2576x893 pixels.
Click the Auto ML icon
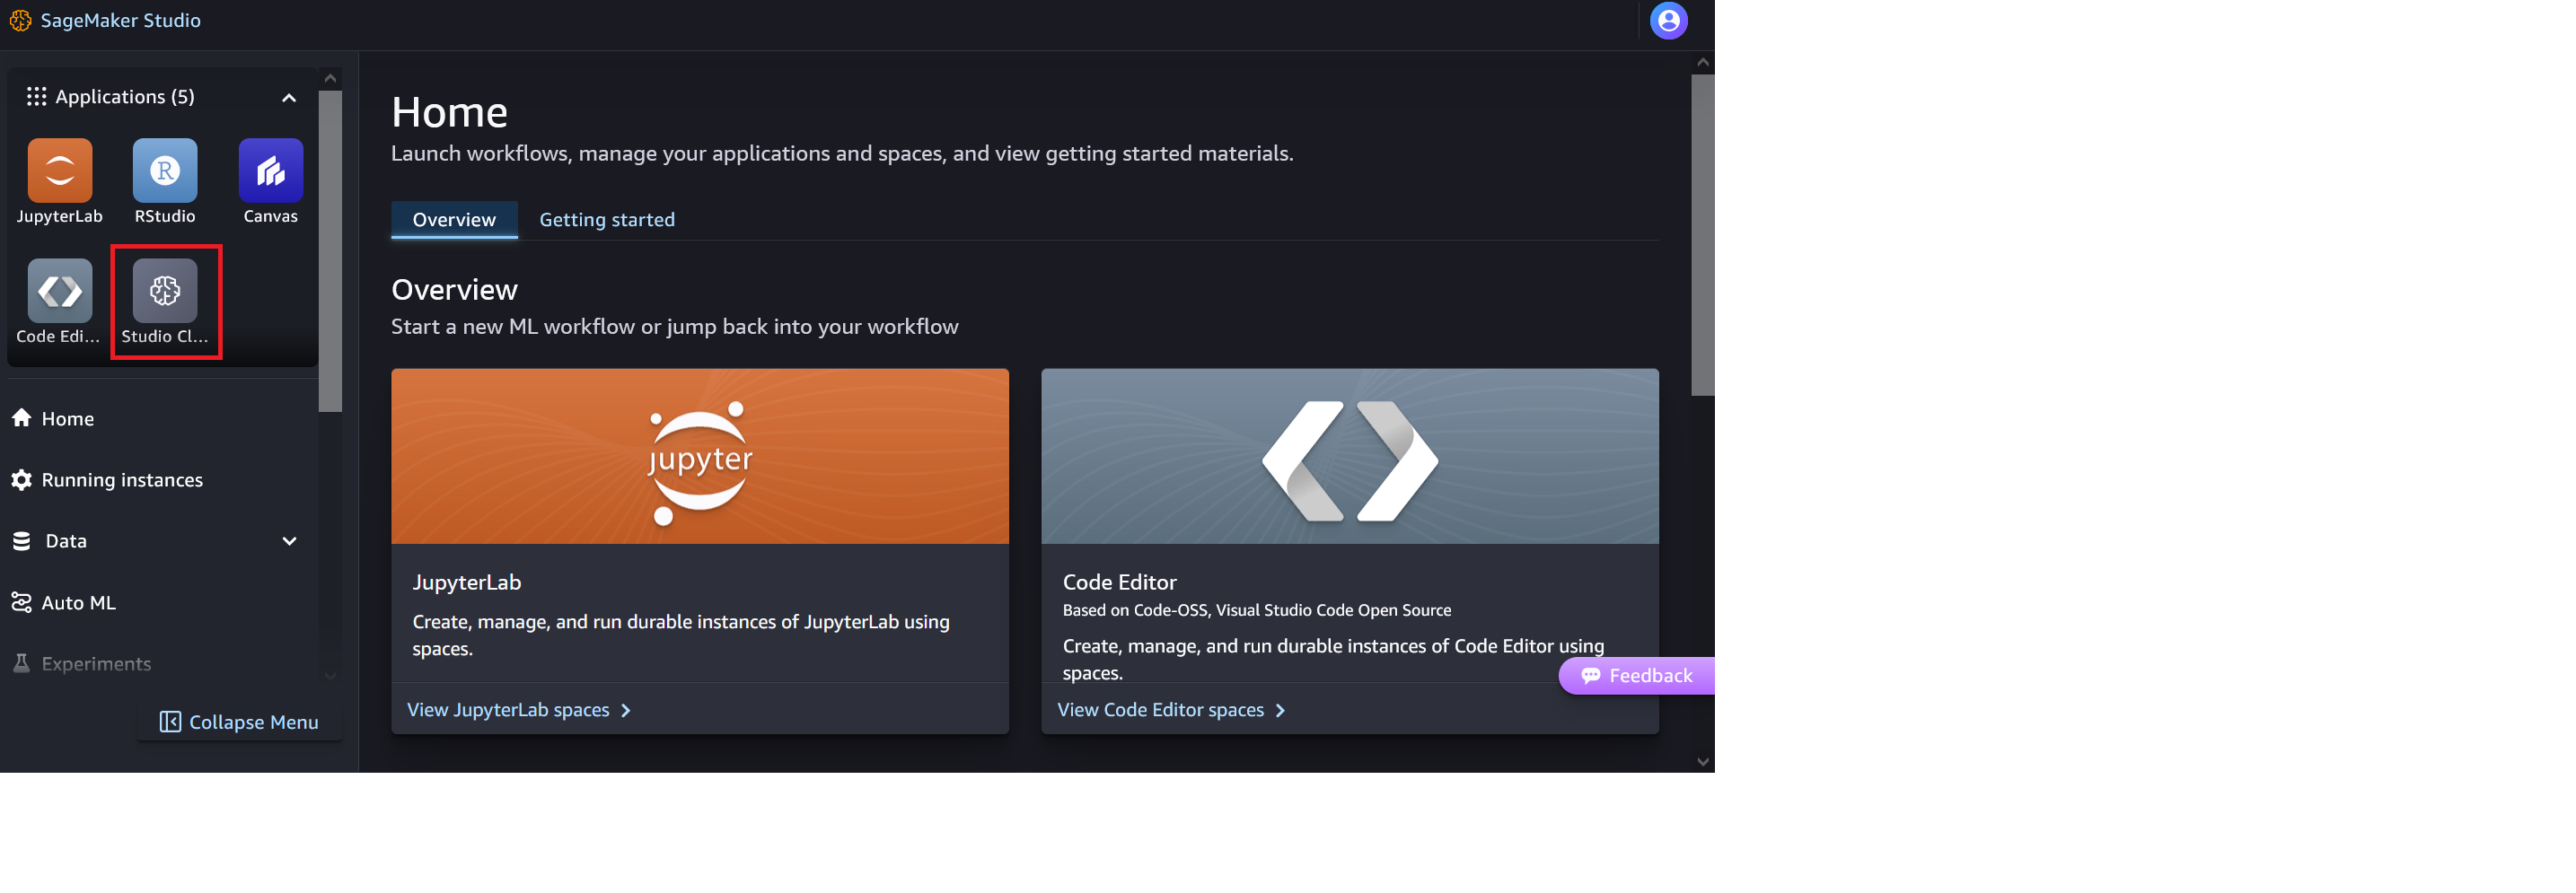coord(21,603)
